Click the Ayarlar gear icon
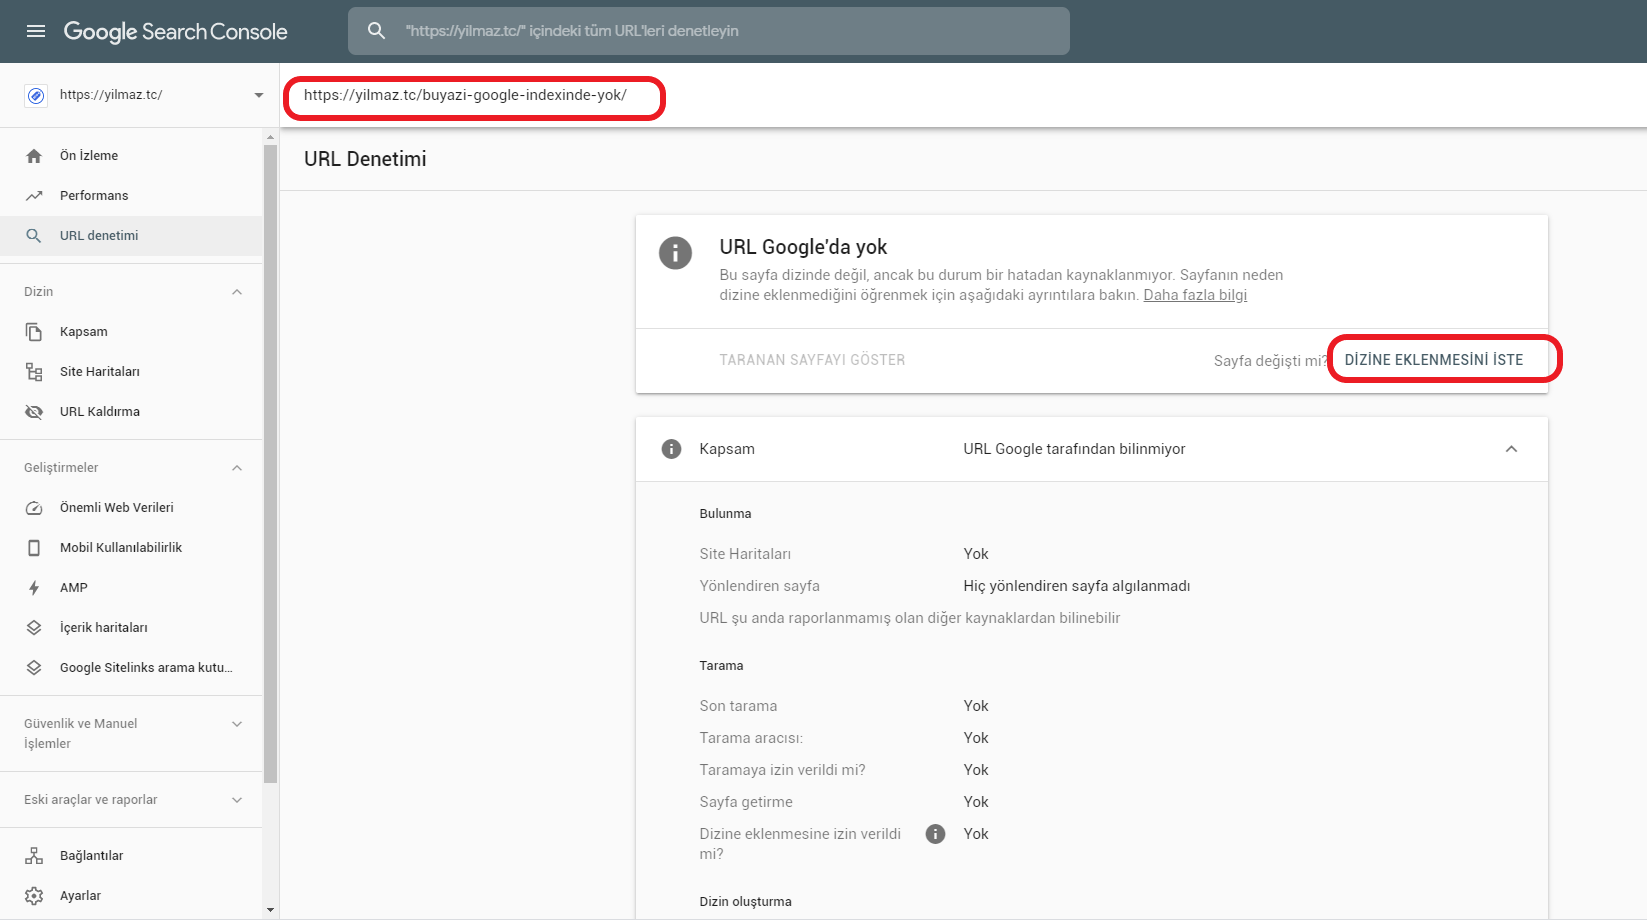1647x923 pixels. point(34,896)
